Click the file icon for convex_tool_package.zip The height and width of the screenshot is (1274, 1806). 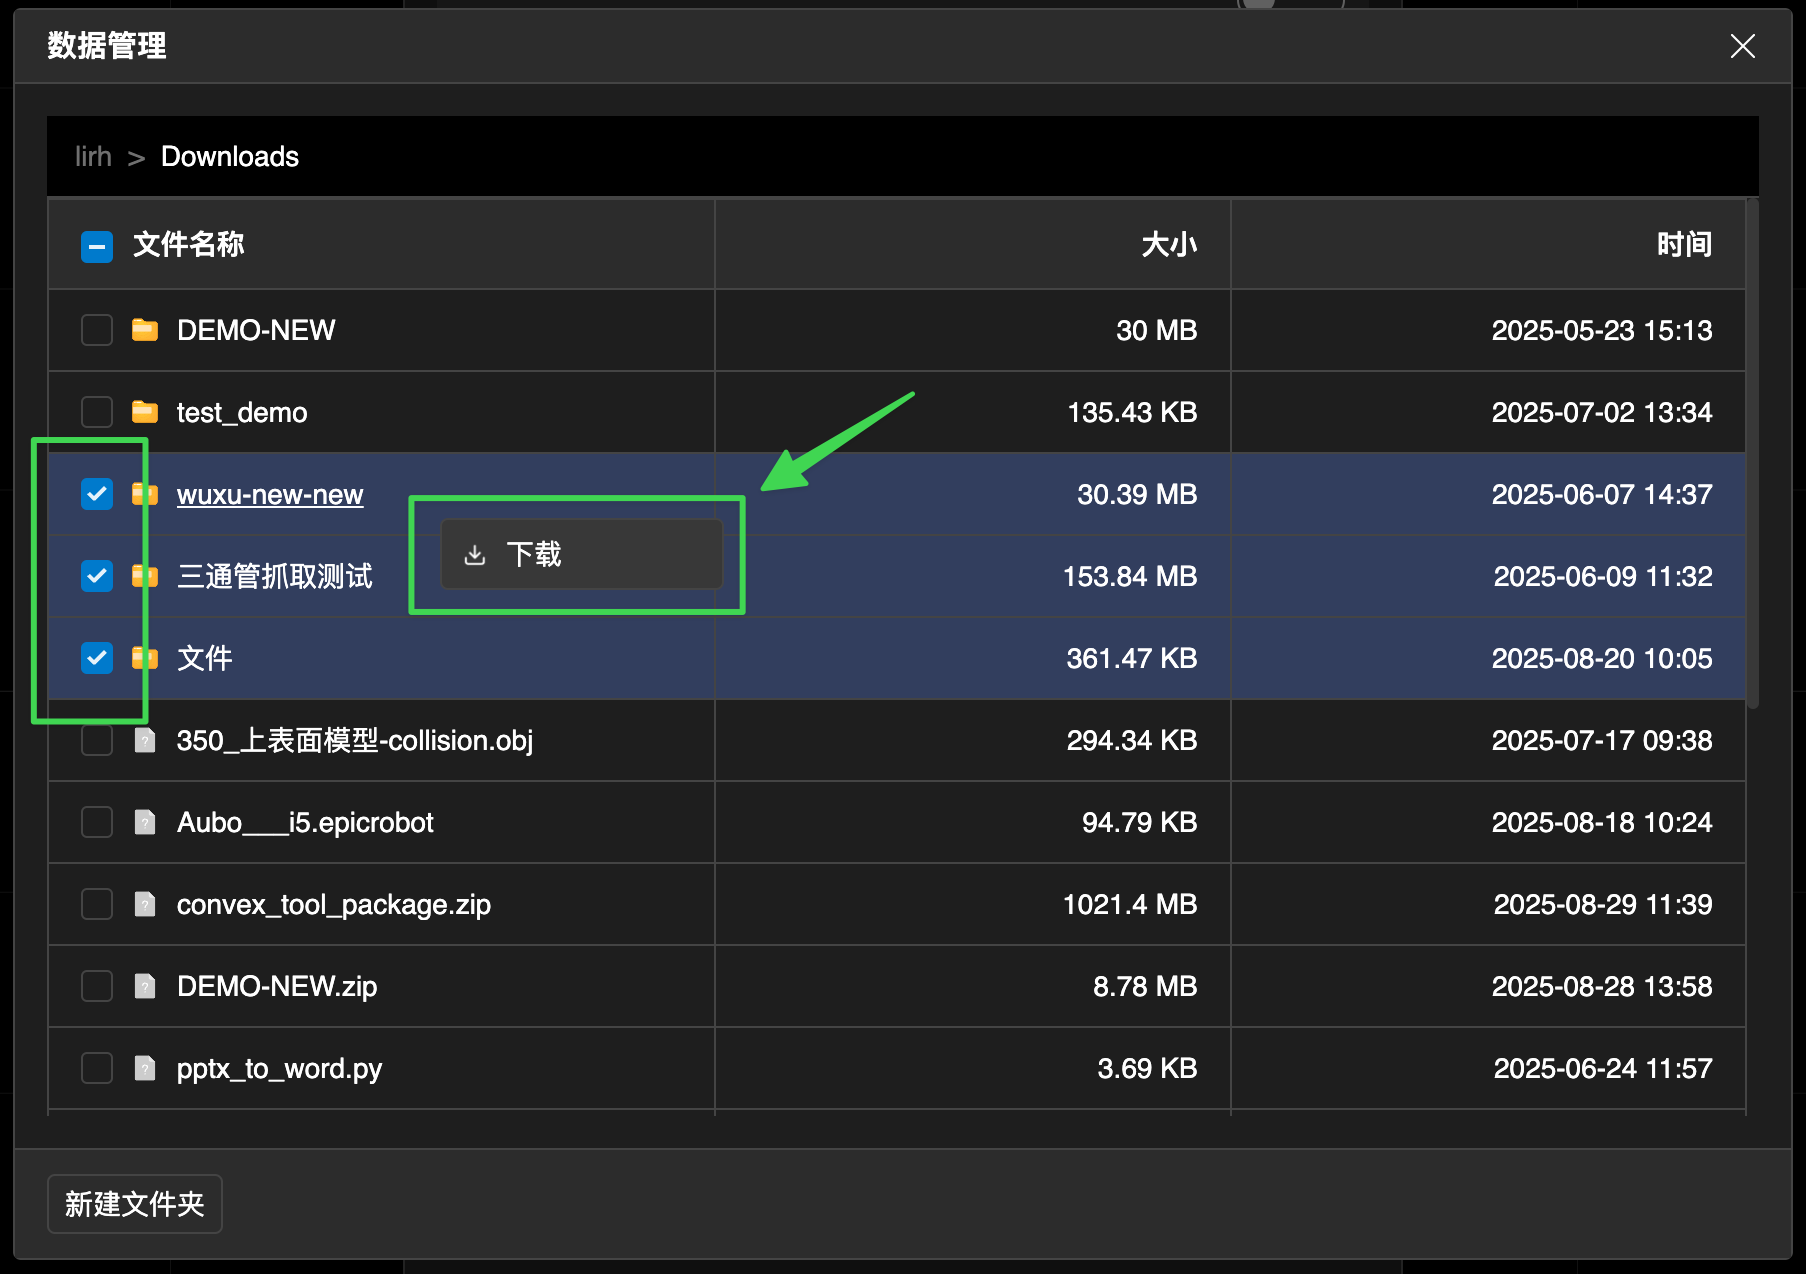[x=145, y=904]
